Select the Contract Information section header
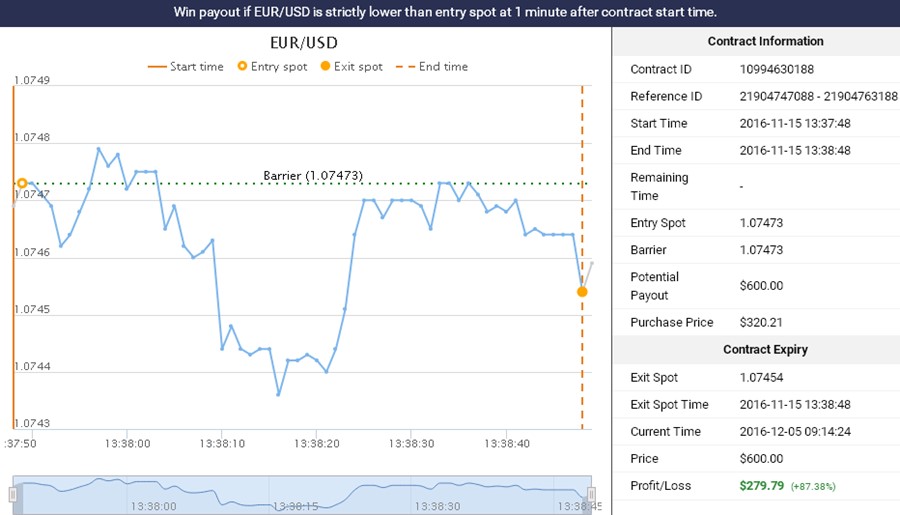 (x=765, y=42)
